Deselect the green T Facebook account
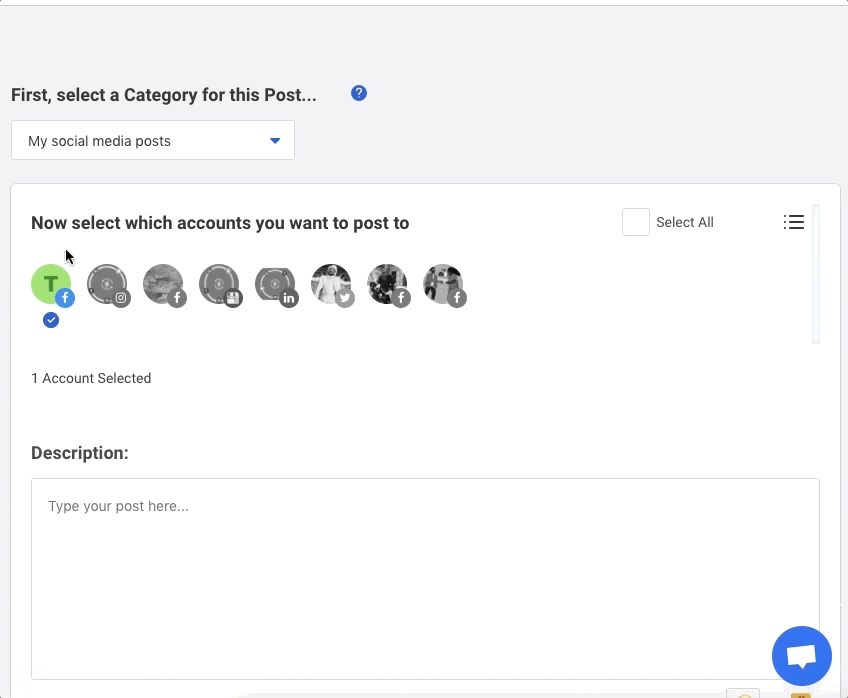Screen dimensions: 848x698 [52, 285]
